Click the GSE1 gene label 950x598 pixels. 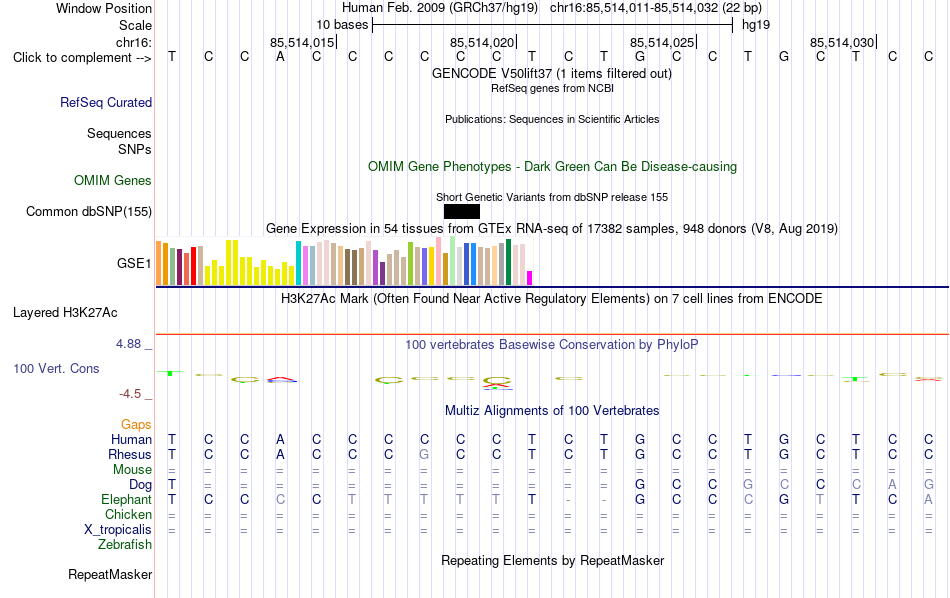(x=134, y=263)
